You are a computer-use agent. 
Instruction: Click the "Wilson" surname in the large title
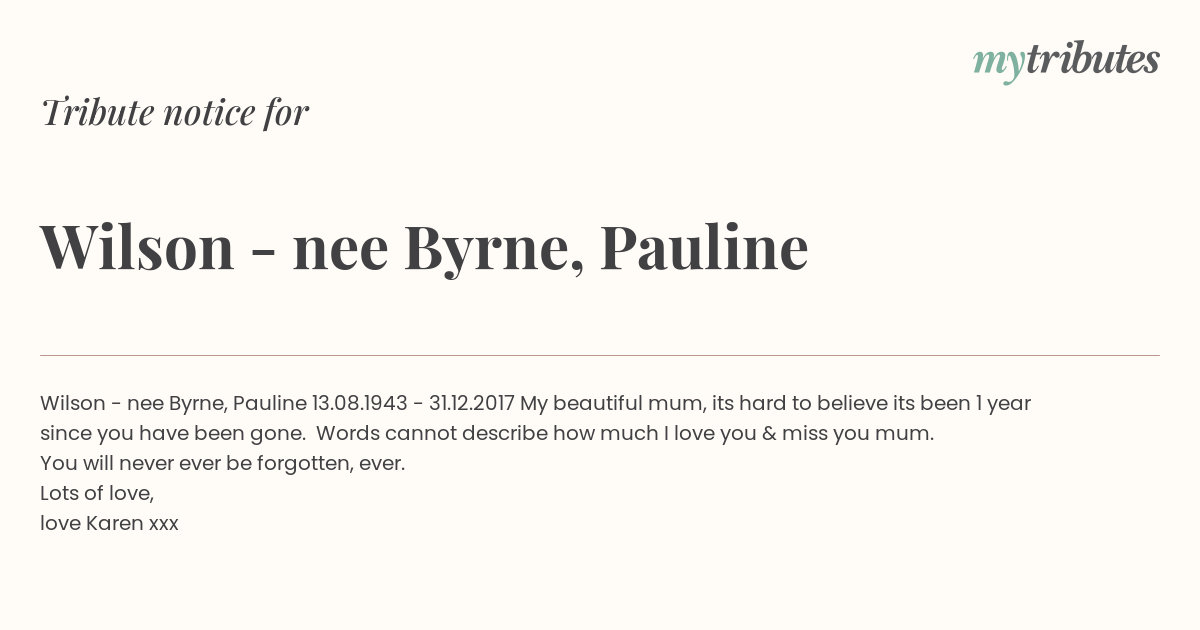[137, 247]
